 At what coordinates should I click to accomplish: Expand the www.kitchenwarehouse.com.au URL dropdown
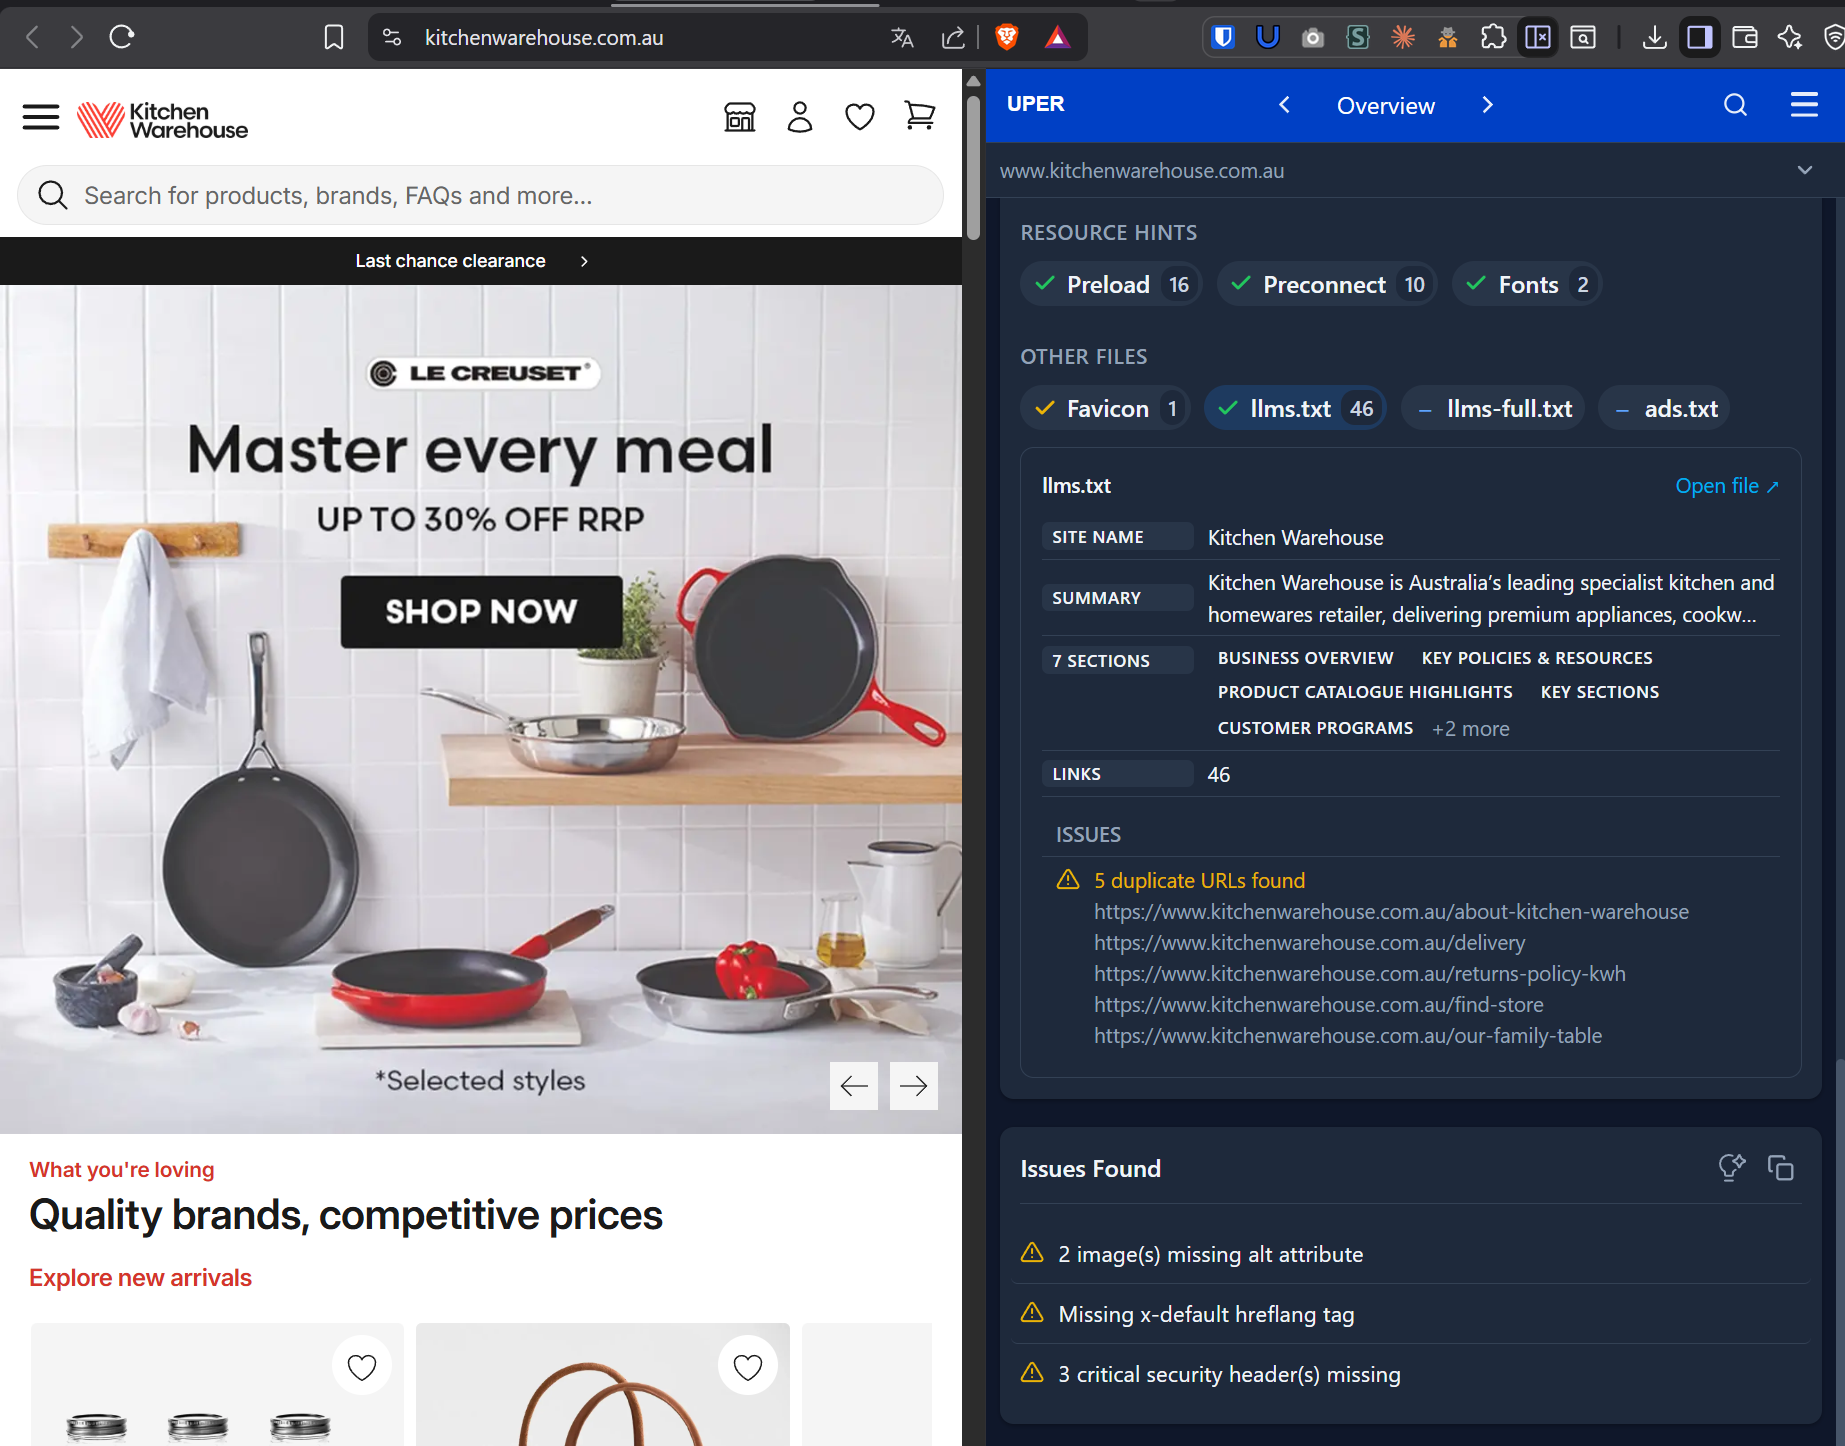point(1806,170)
